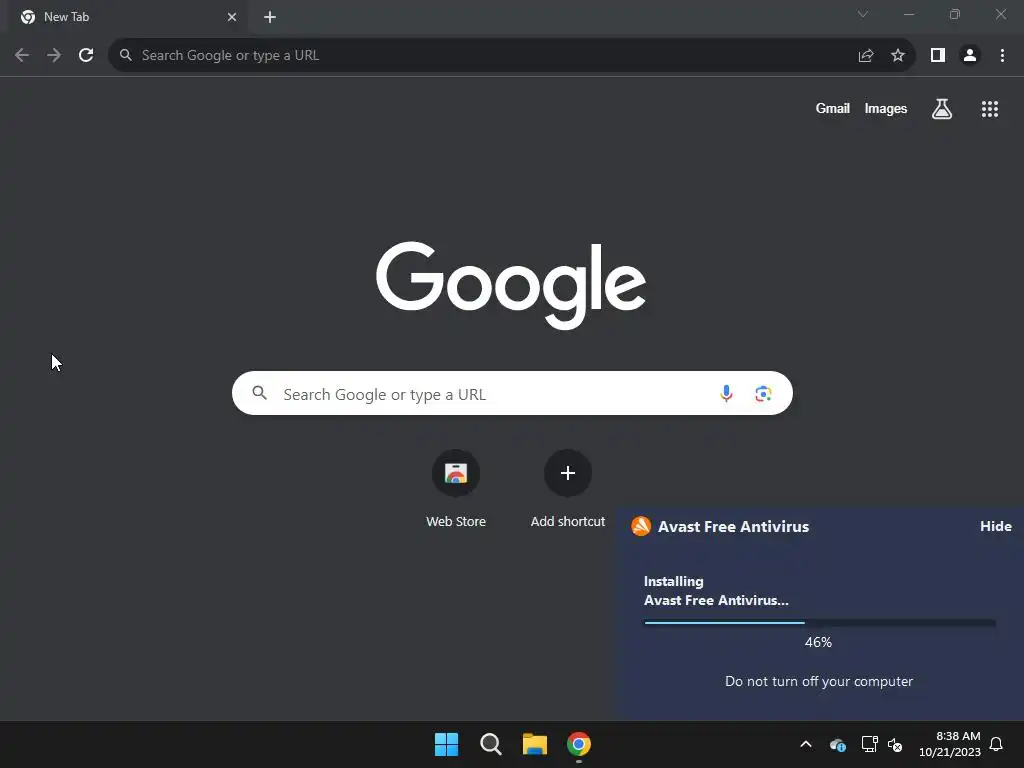
Task: Hide the Avast installer popup
Action: (x=995, y=526)
